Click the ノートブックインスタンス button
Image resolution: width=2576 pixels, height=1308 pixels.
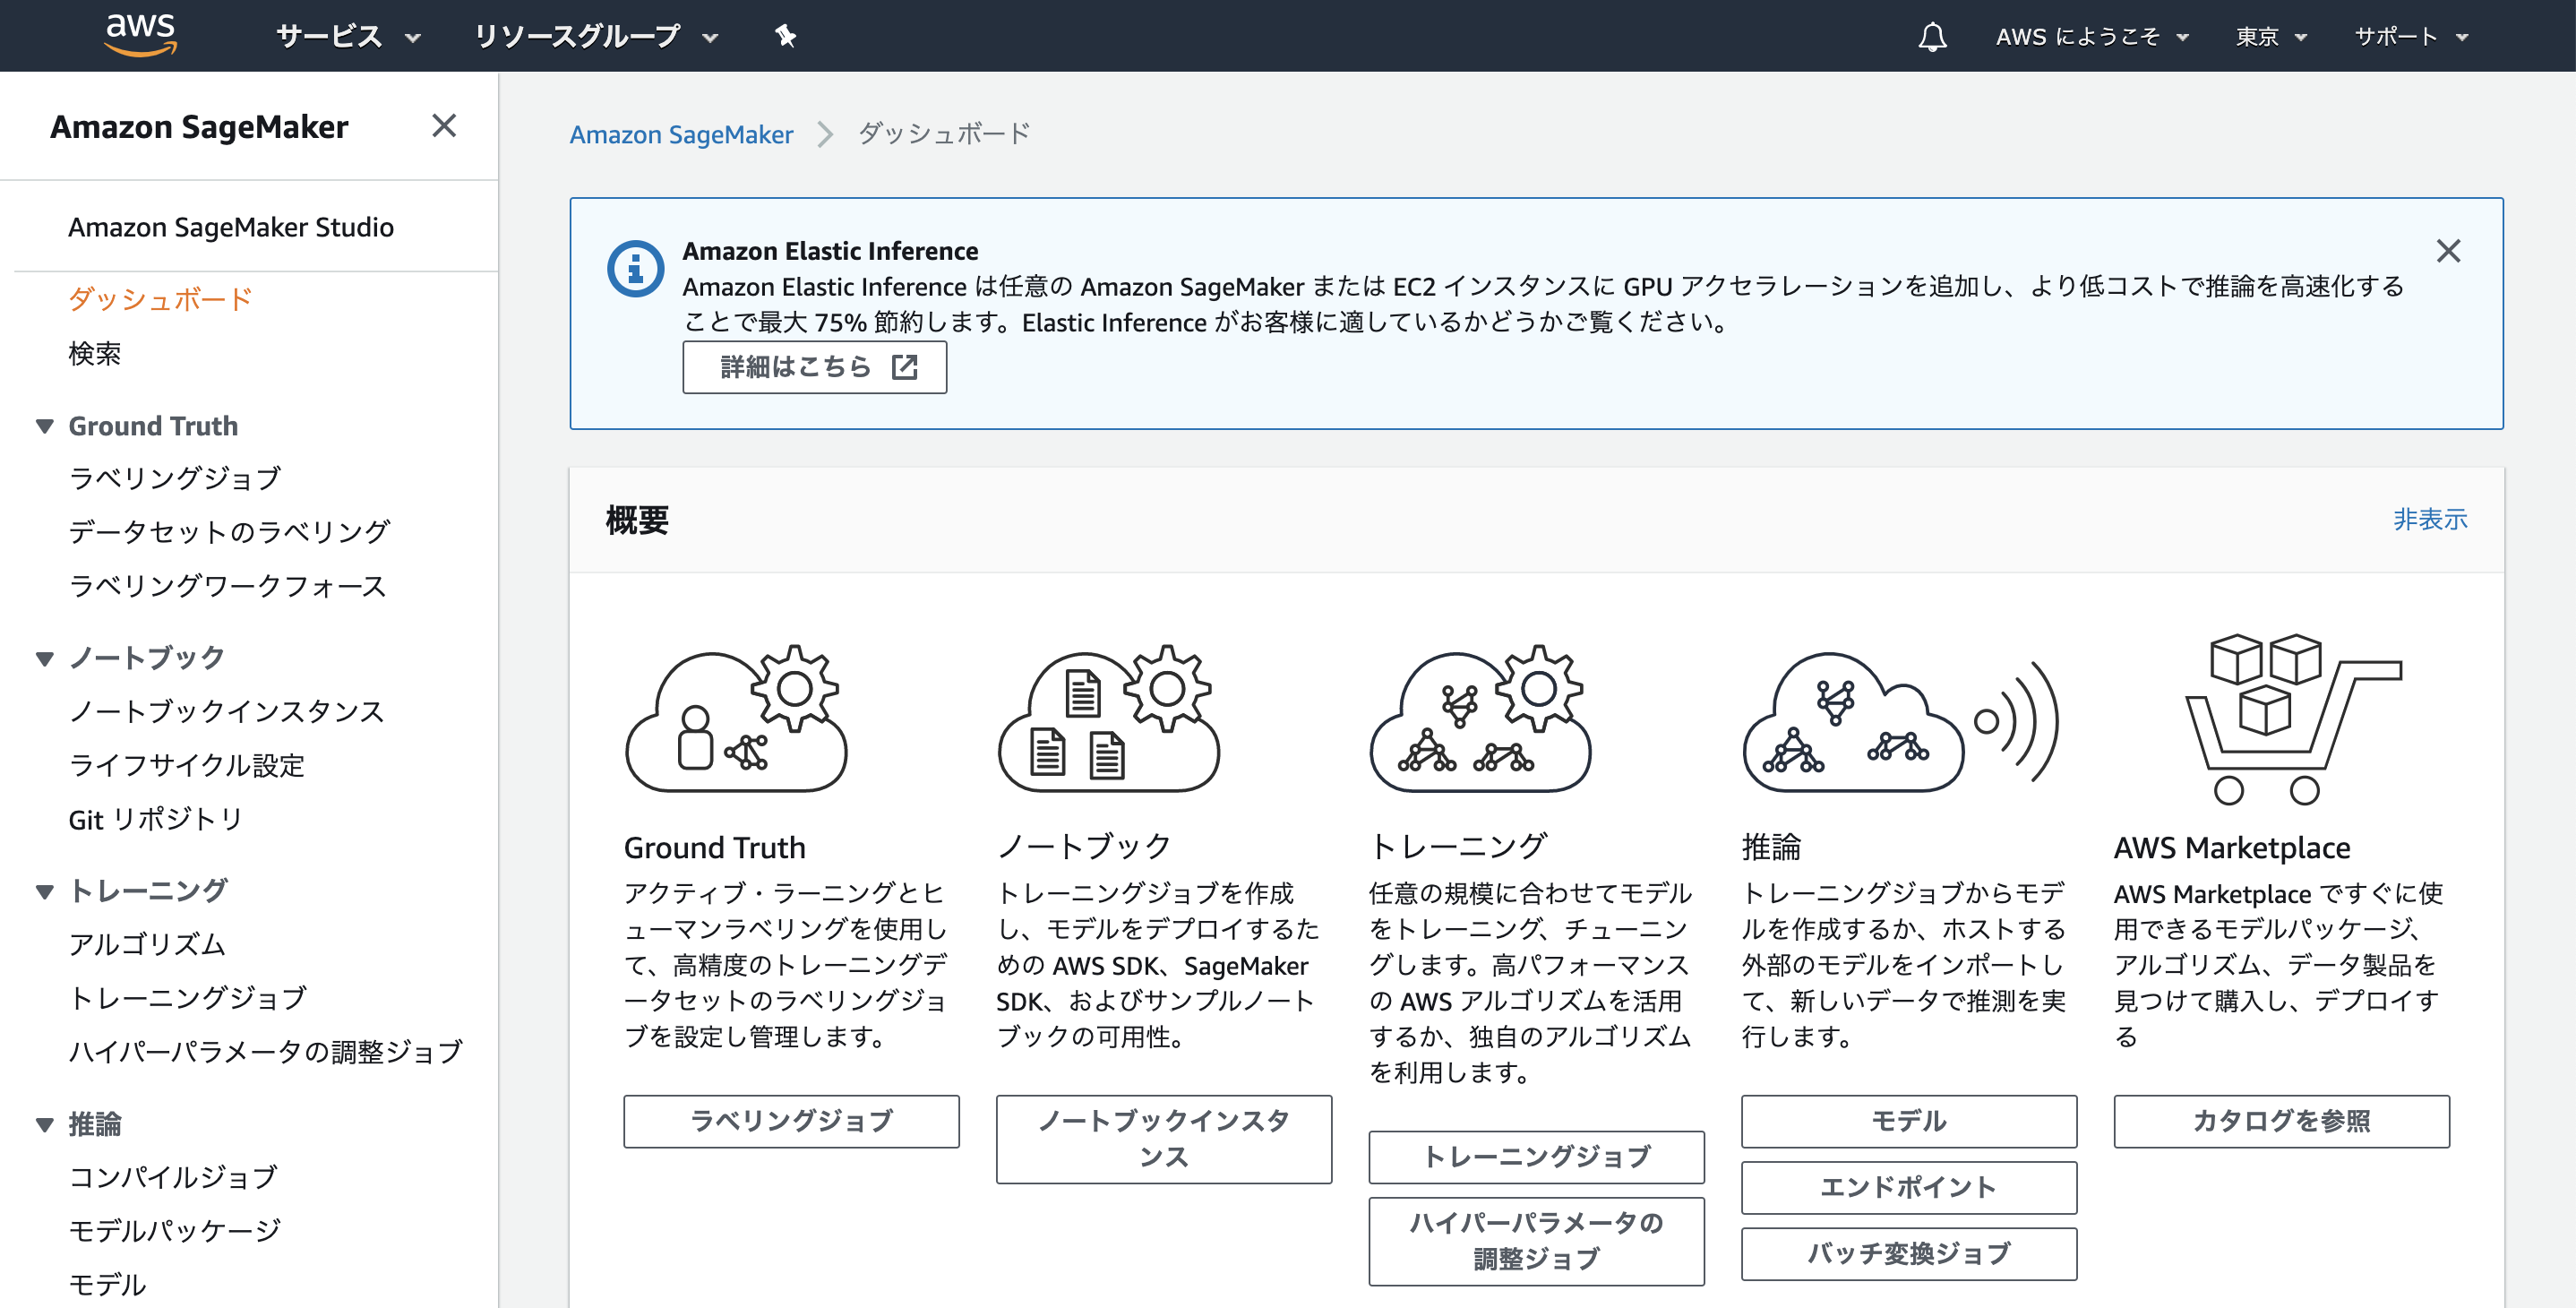1164,1139
